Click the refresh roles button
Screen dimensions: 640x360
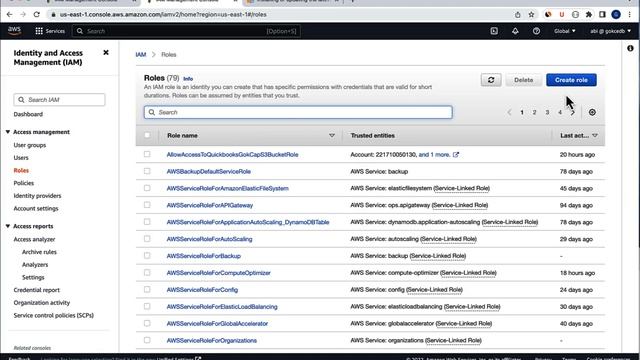[491, 80]
